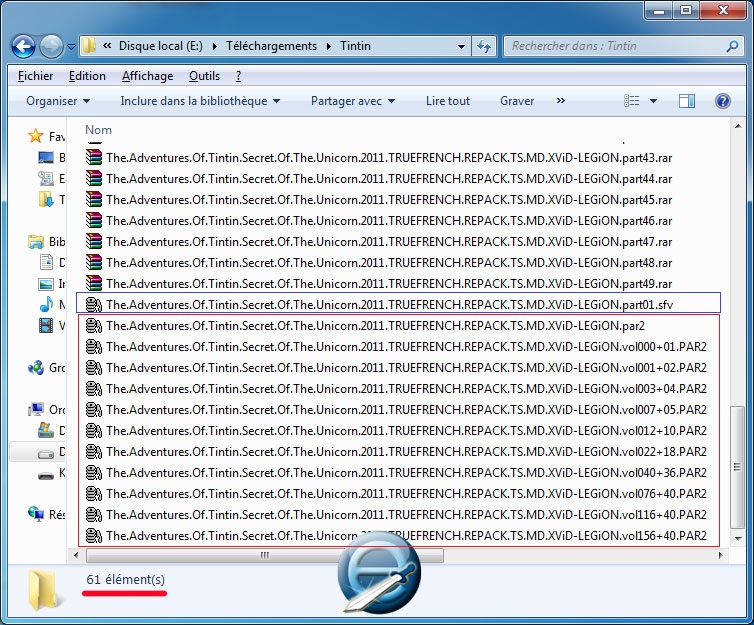The height and width of the screenshot is (625, 754).
Task: Click the vol003+04.PAR2 file icon
Action: click(x=94, y=388)
